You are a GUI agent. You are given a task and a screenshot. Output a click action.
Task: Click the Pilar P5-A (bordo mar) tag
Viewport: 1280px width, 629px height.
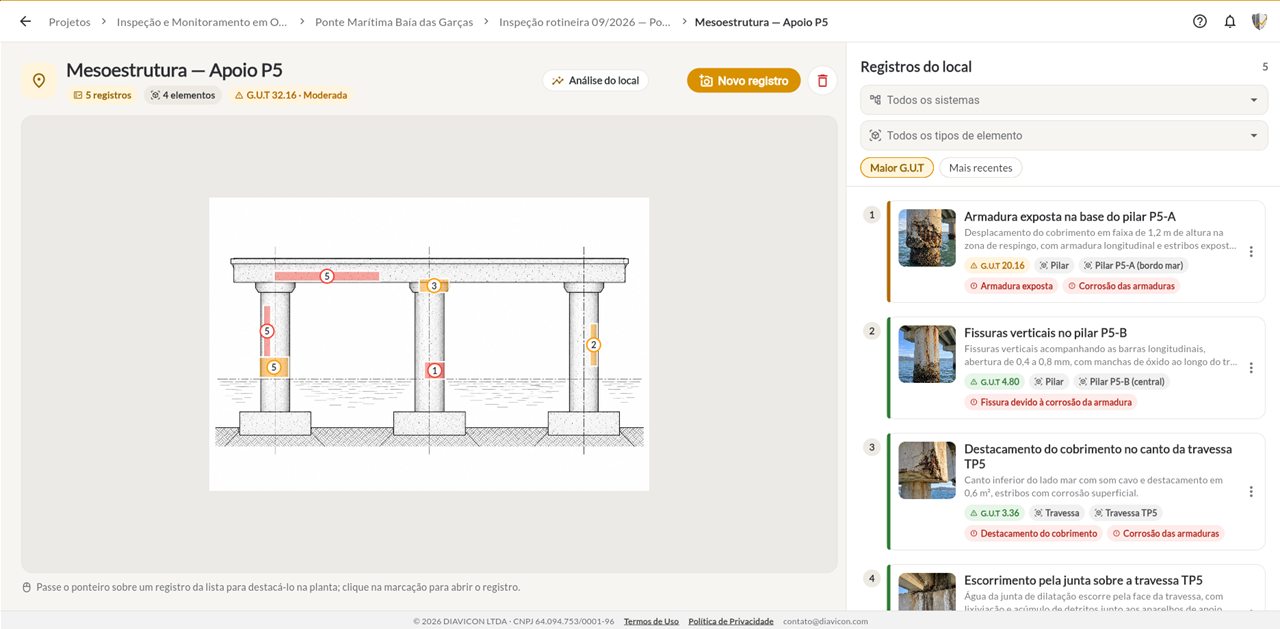click(1133, 265)
